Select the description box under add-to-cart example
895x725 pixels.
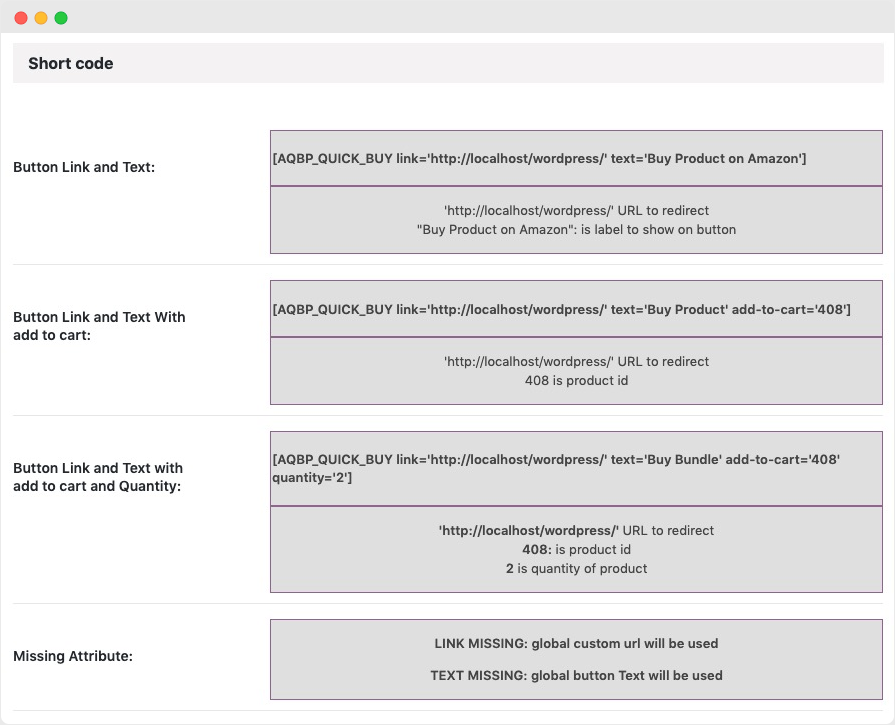point(575,370)
